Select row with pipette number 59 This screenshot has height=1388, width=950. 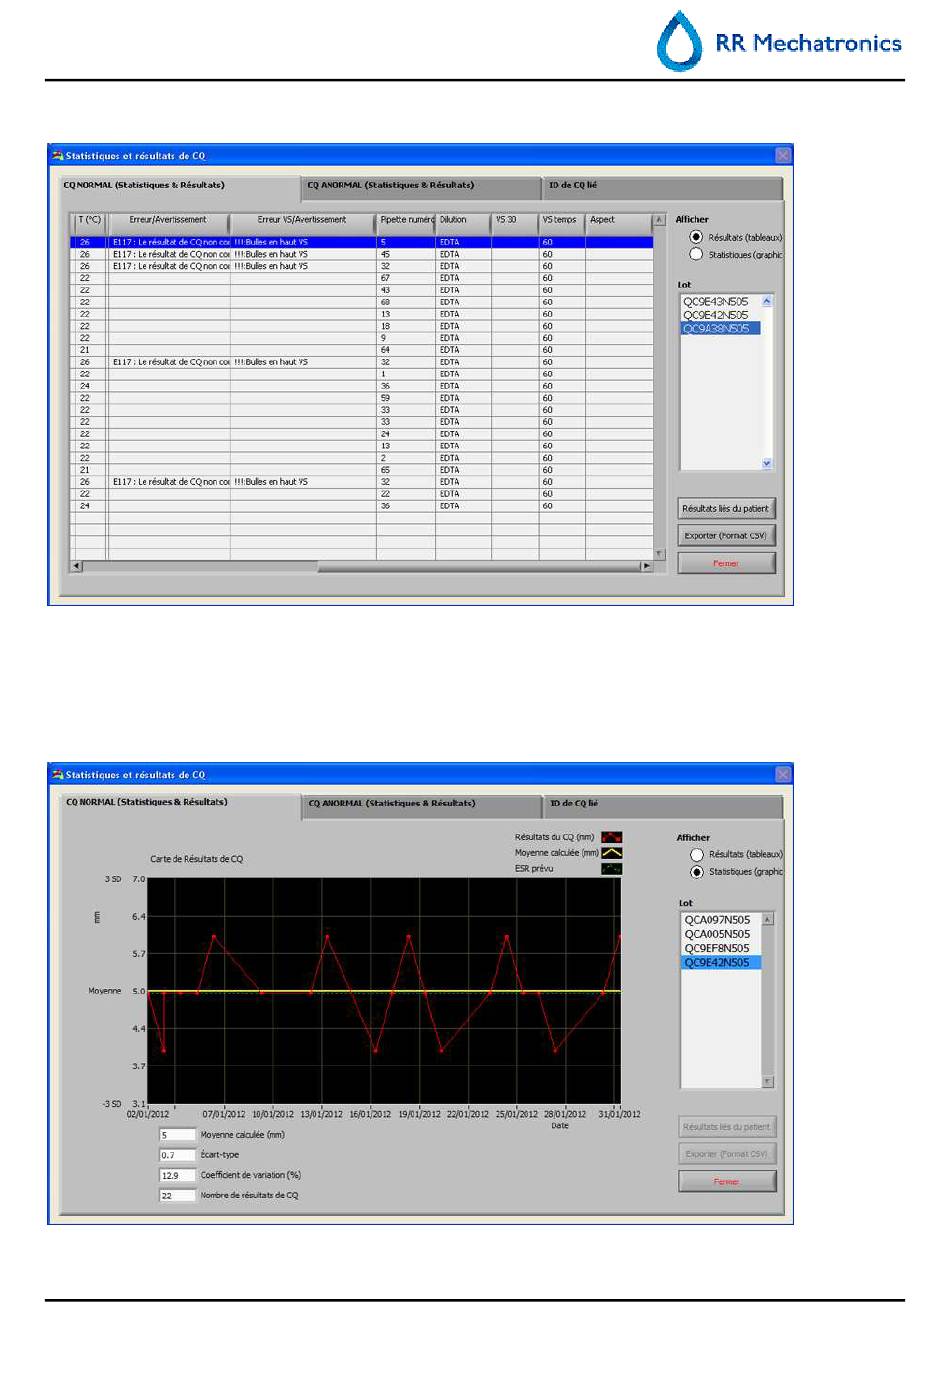(x=362, y=398)
